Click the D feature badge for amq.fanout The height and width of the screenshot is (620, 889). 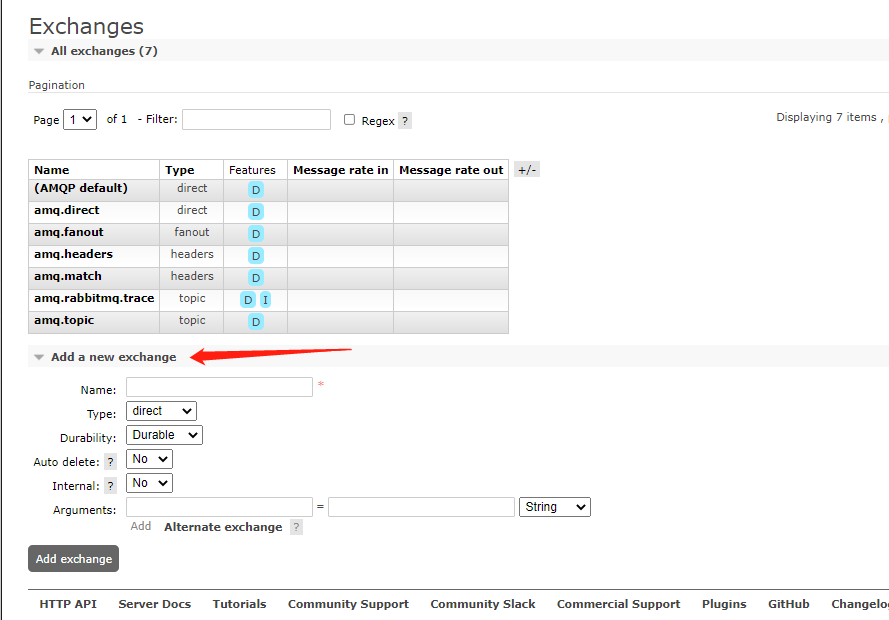256,233
